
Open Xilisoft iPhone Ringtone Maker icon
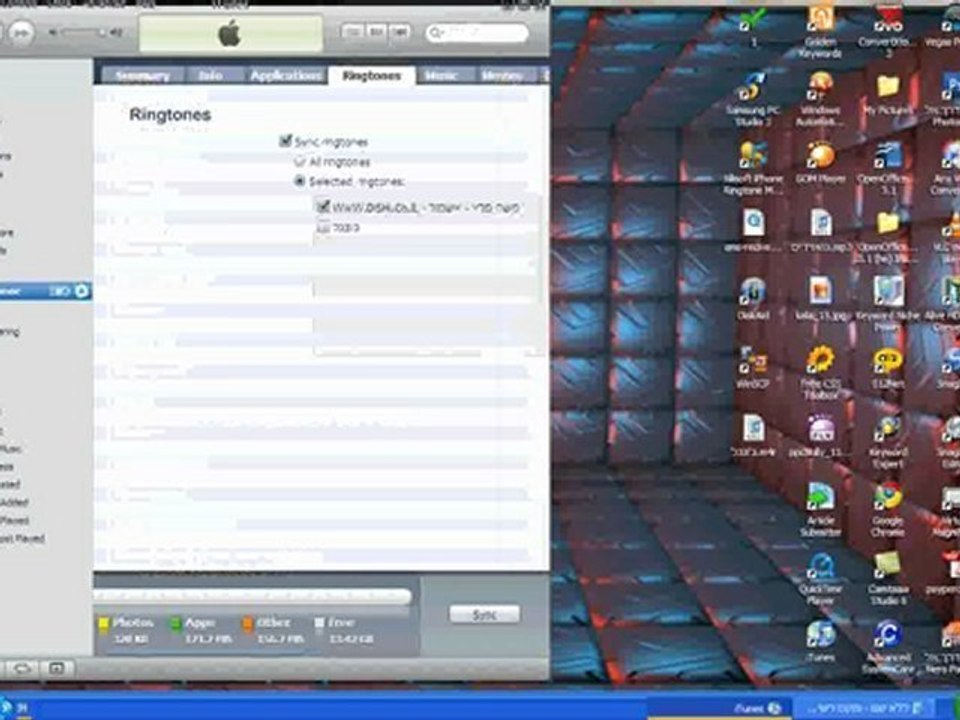point(752,168)
